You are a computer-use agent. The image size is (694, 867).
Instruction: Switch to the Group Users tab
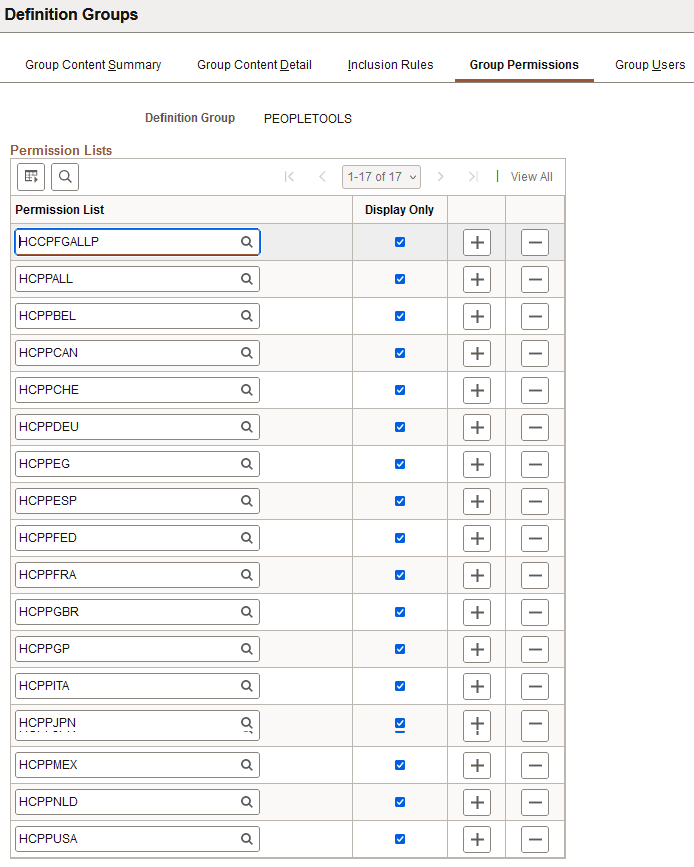tap(650, 64)
